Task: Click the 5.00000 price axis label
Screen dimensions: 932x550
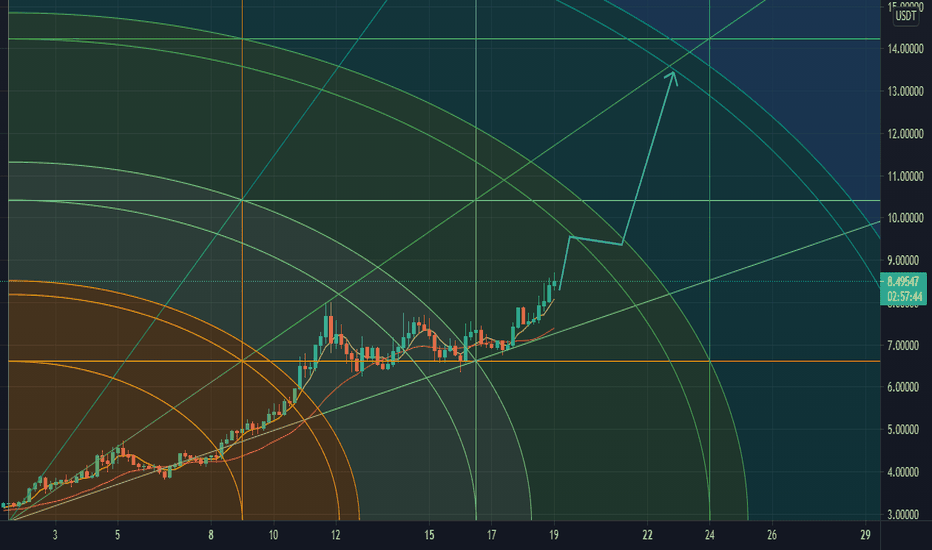Action: click(903, 429)
